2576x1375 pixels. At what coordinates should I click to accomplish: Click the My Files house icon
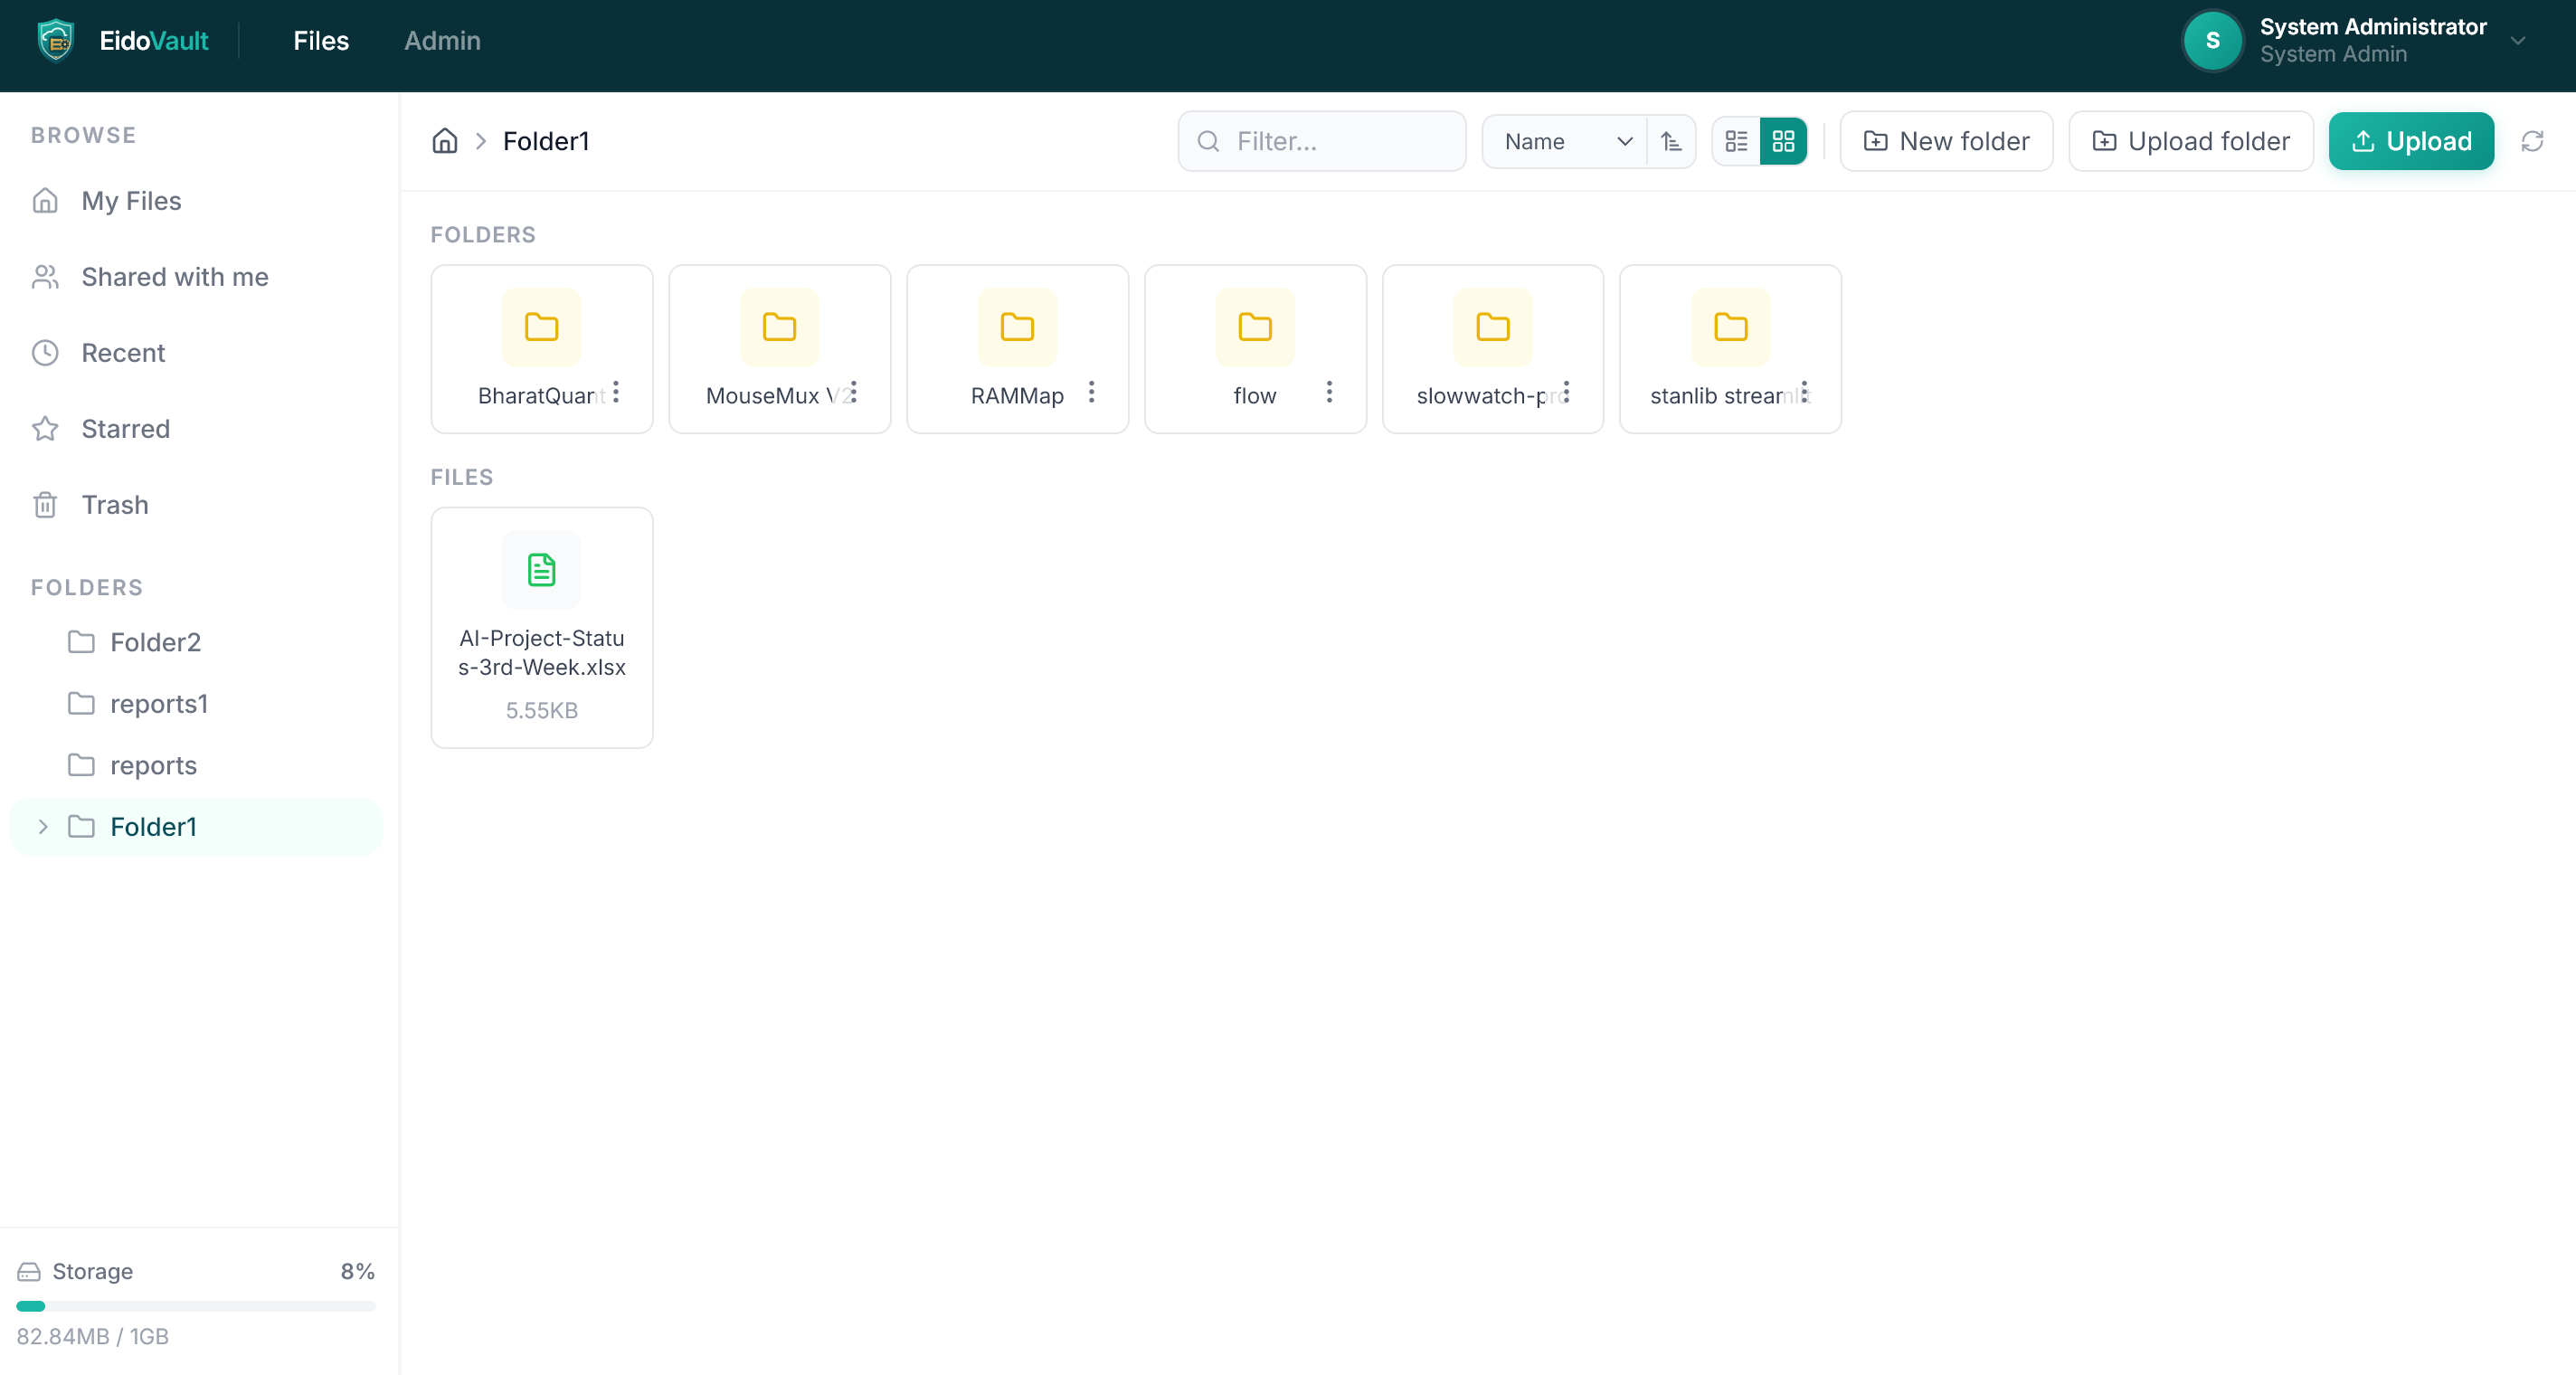coord(45,201)
